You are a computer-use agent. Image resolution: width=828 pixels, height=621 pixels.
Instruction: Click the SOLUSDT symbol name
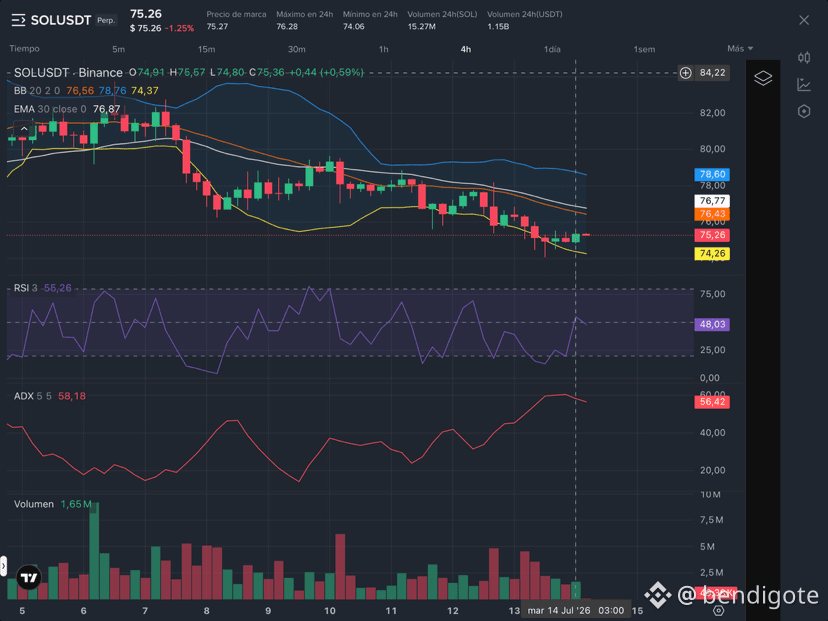coord(61,21)
